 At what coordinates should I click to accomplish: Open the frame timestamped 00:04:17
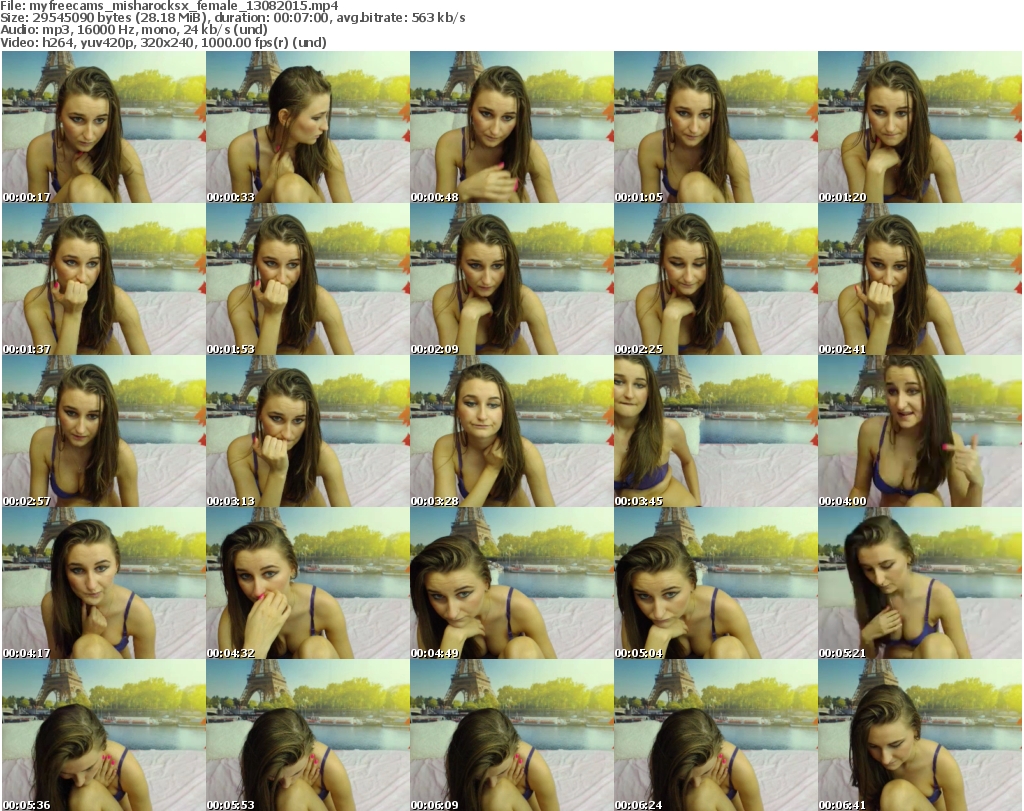coord(104,583)
